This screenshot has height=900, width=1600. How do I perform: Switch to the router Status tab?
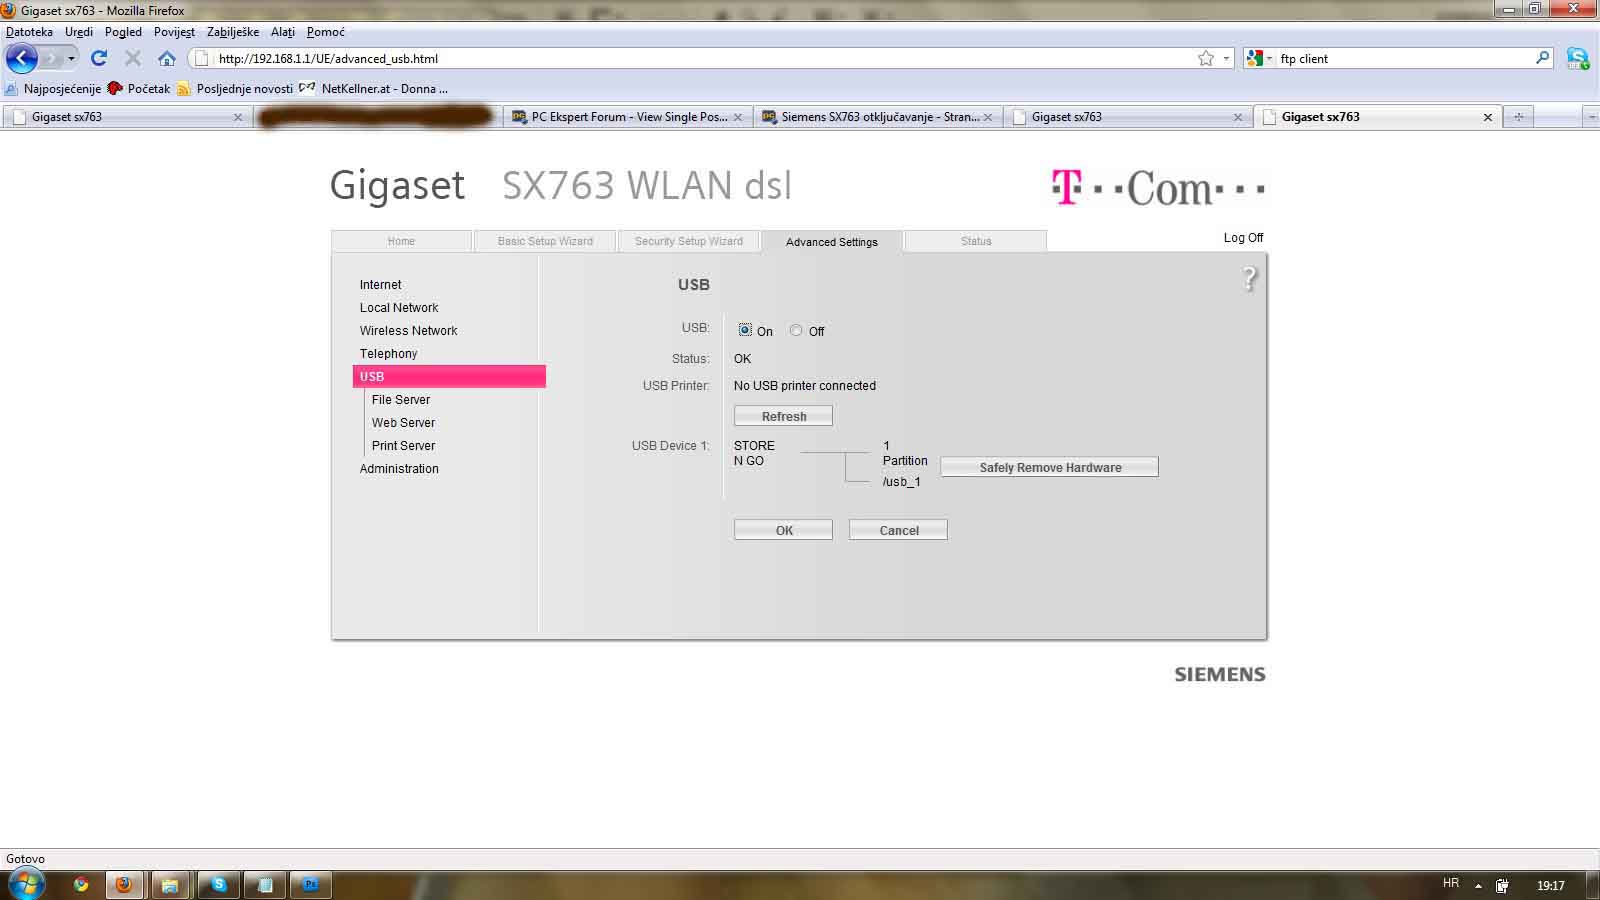pyautogui.click(x=976, y=241)
